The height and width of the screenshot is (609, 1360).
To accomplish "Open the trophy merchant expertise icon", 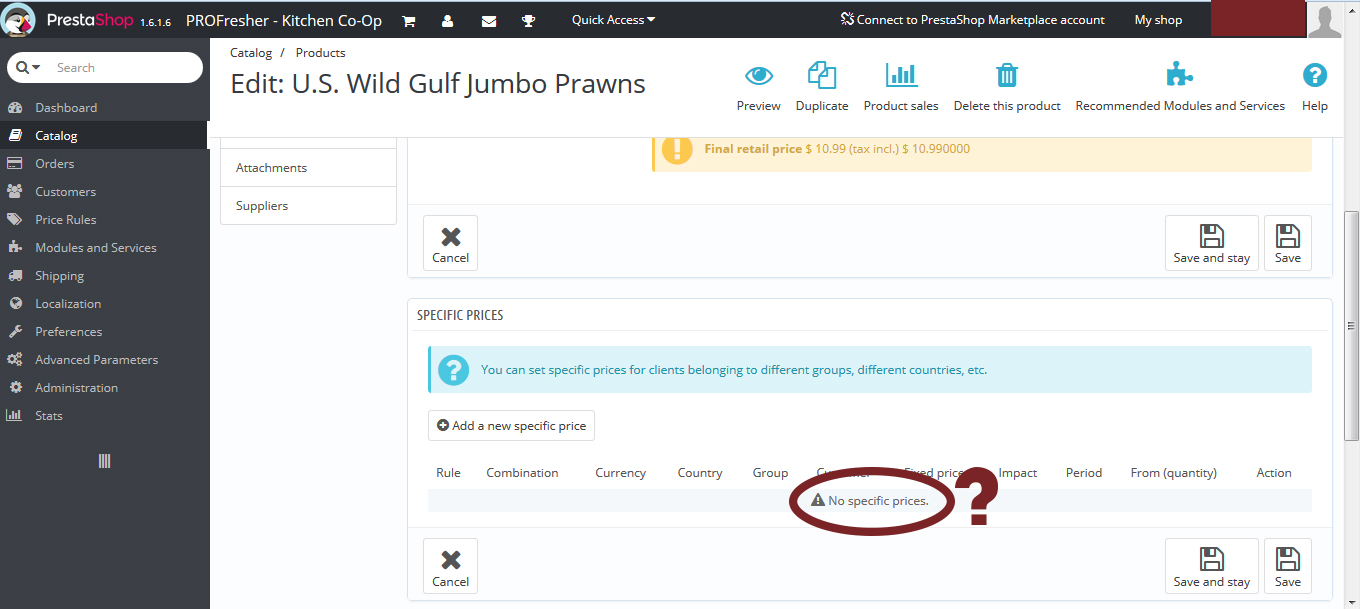I will pos(528,20).
